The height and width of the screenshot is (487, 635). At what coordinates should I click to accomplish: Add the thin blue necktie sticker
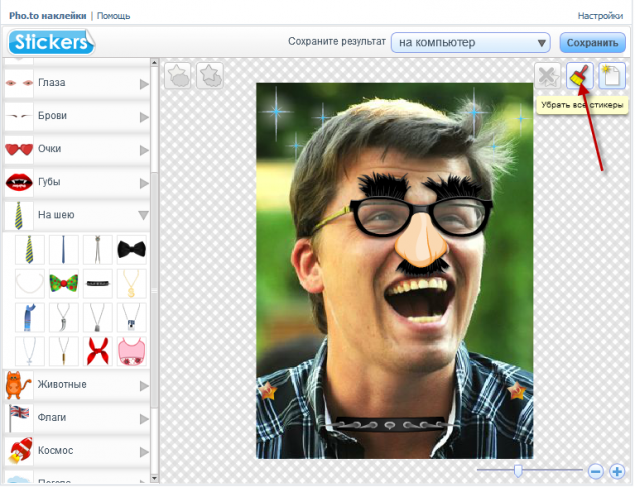63,250
